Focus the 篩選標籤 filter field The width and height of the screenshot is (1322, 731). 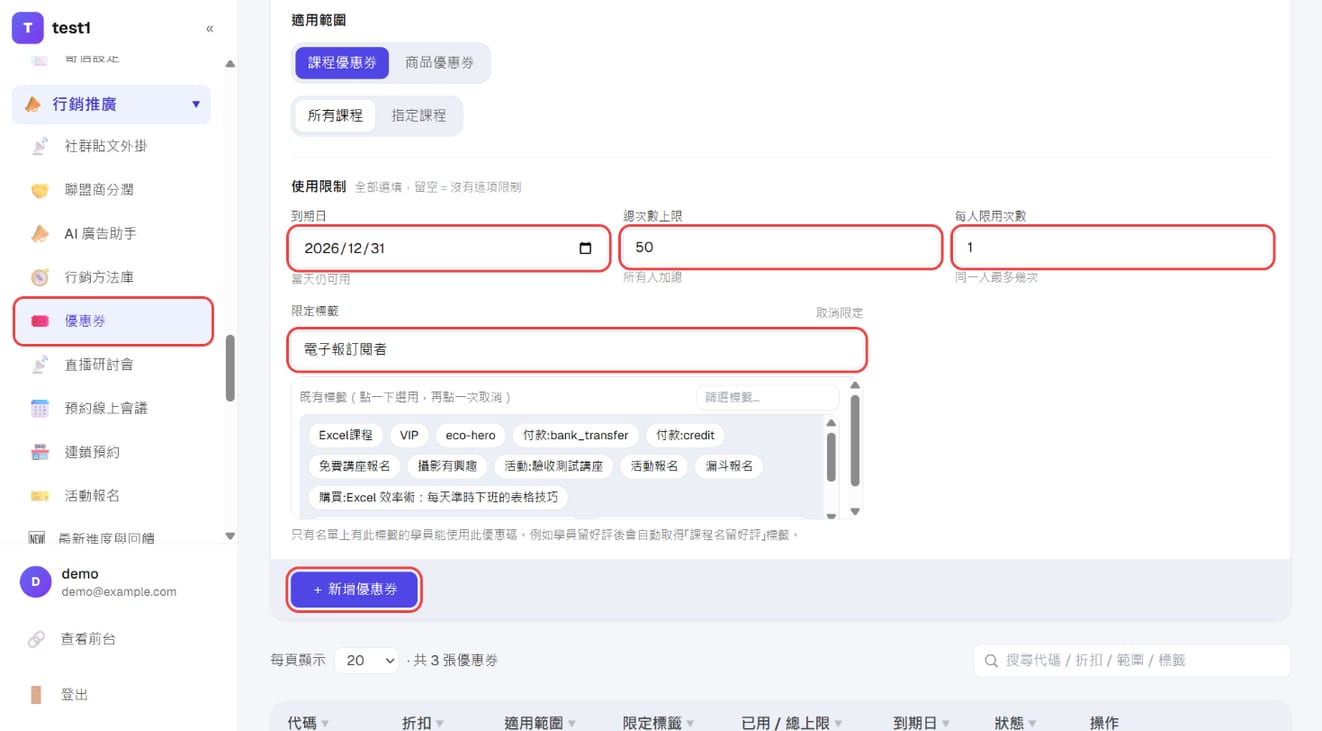767,397
